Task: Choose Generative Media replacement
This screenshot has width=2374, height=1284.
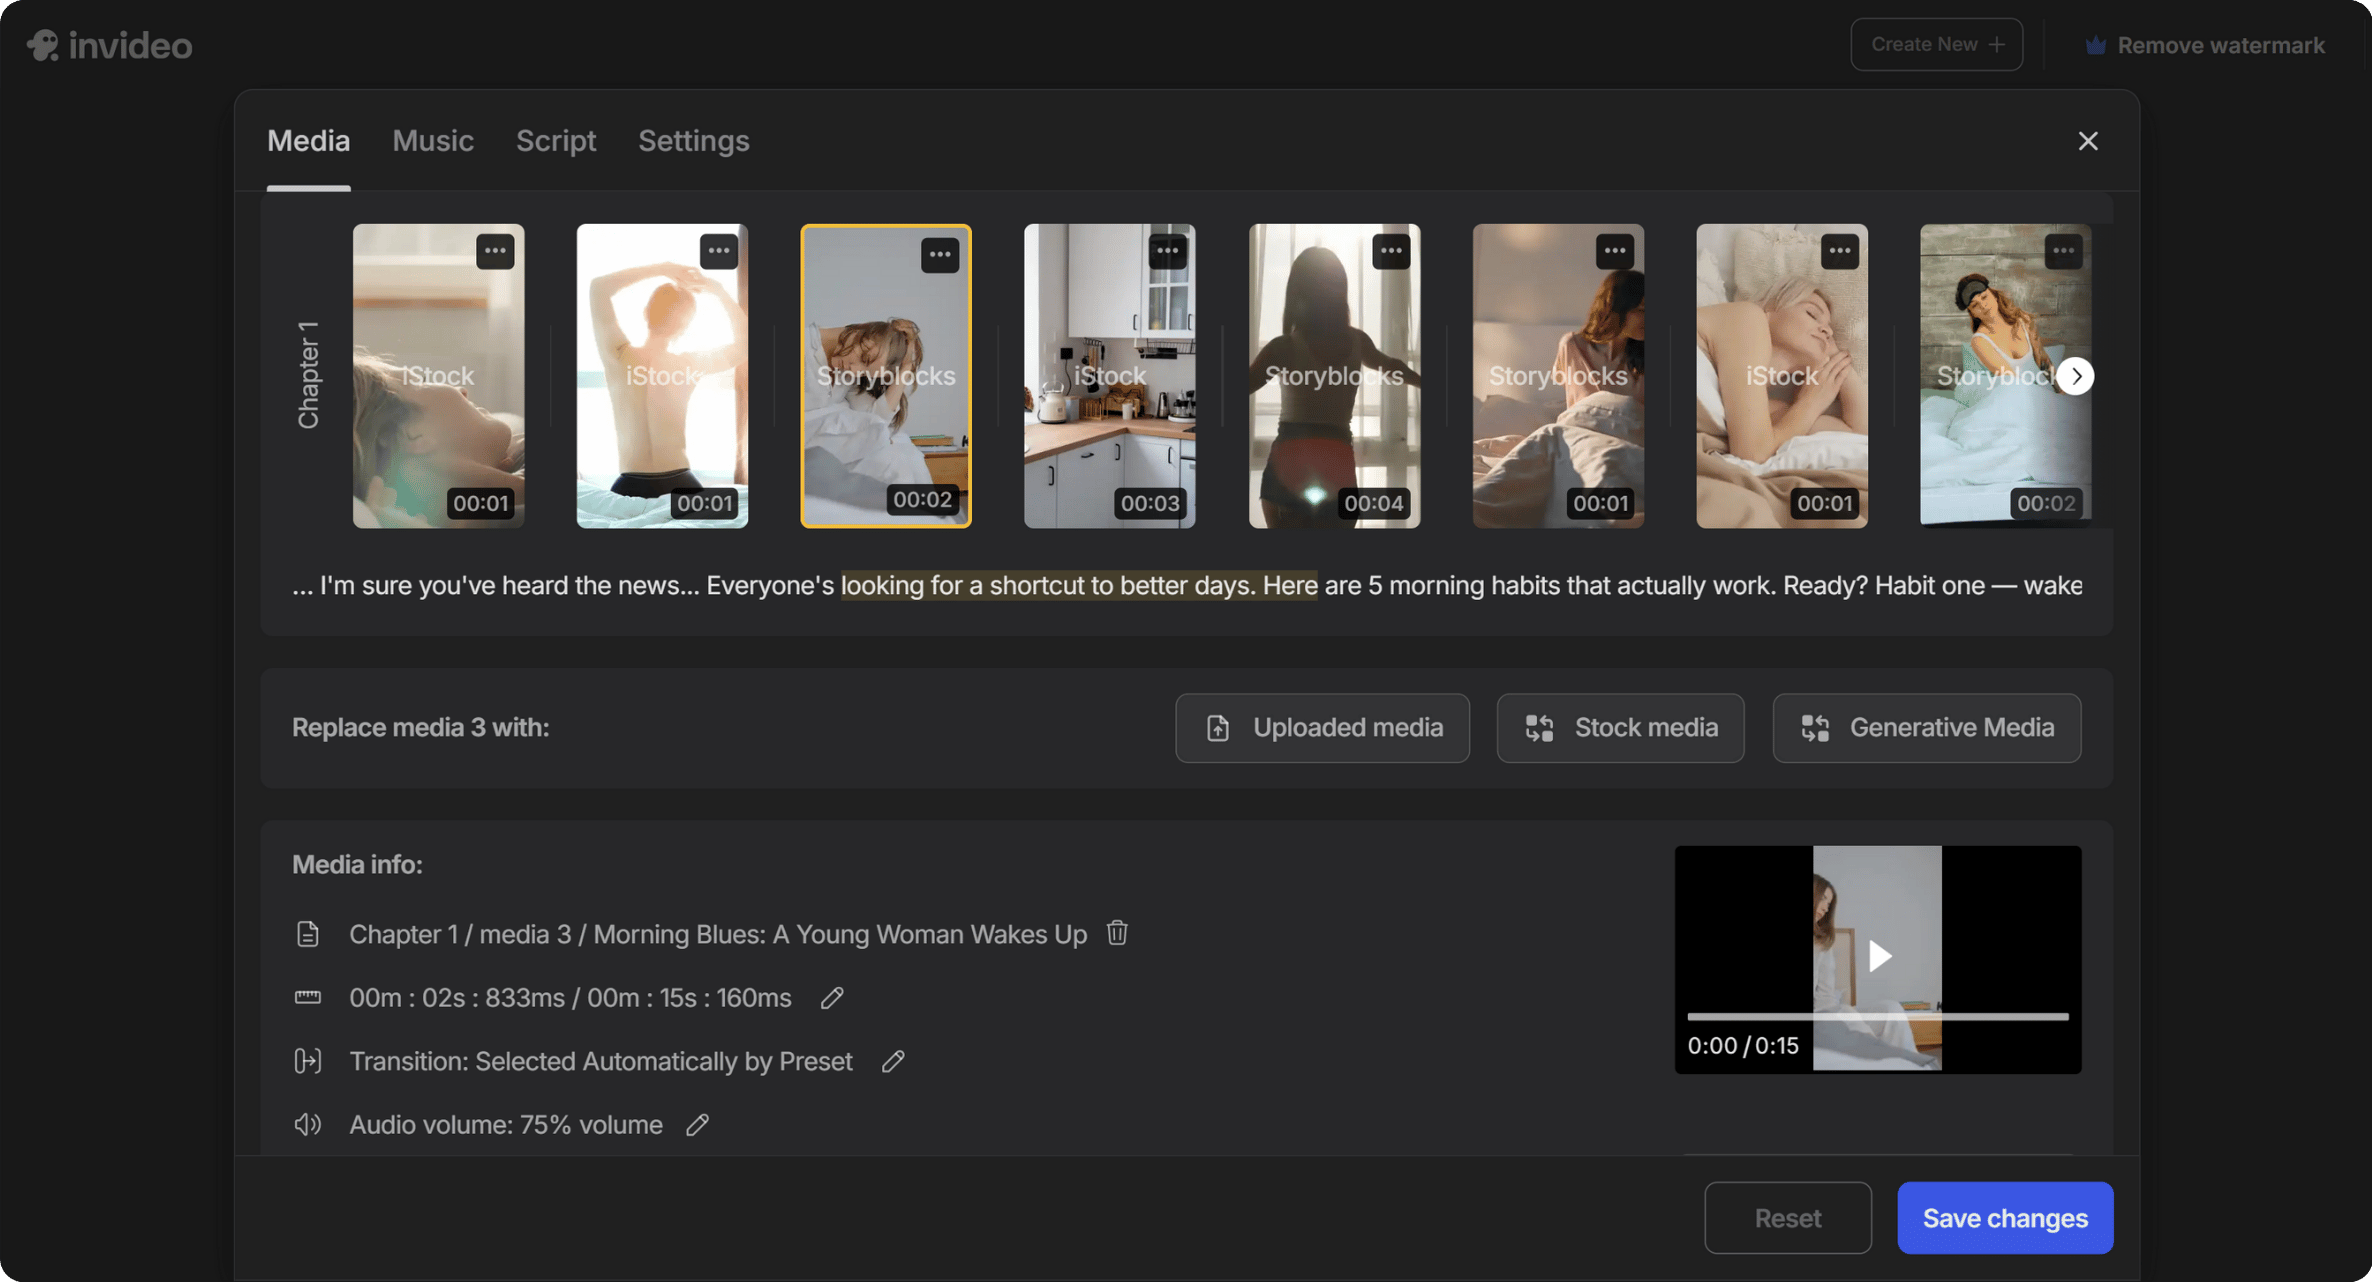Action: point(1926,727)
